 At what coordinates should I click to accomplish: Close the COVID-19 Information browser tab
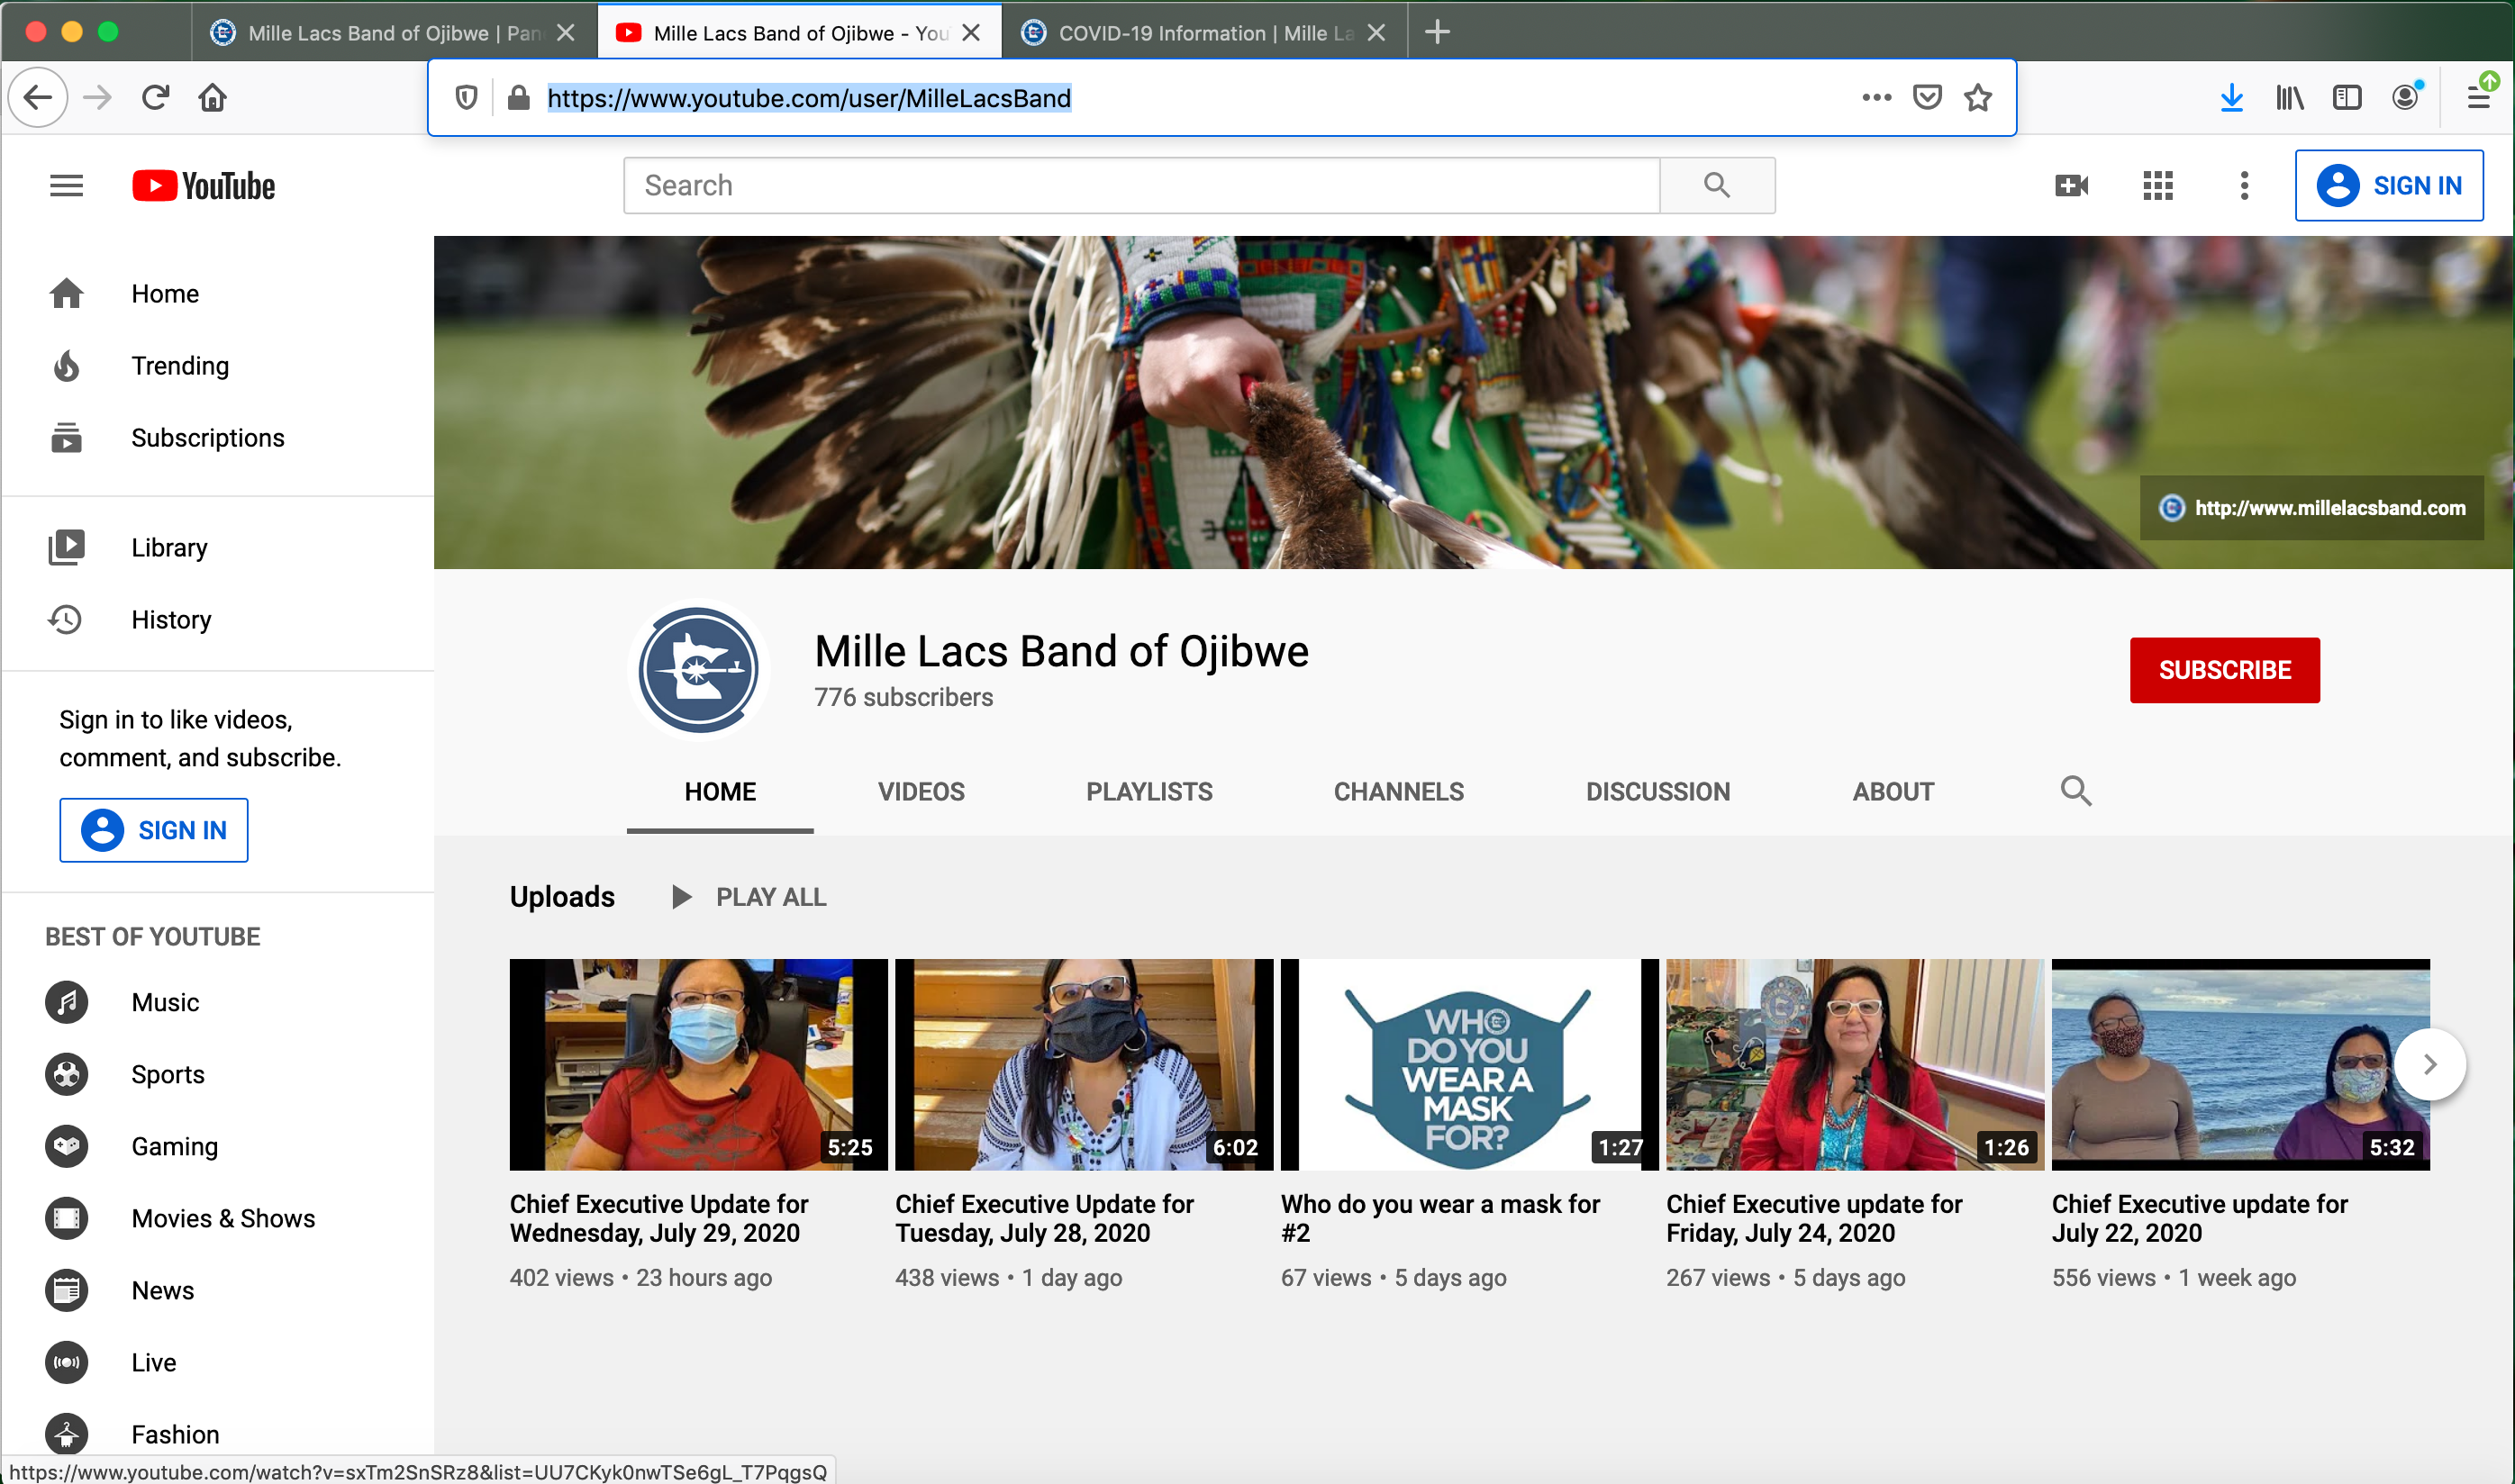point(1376,33)
